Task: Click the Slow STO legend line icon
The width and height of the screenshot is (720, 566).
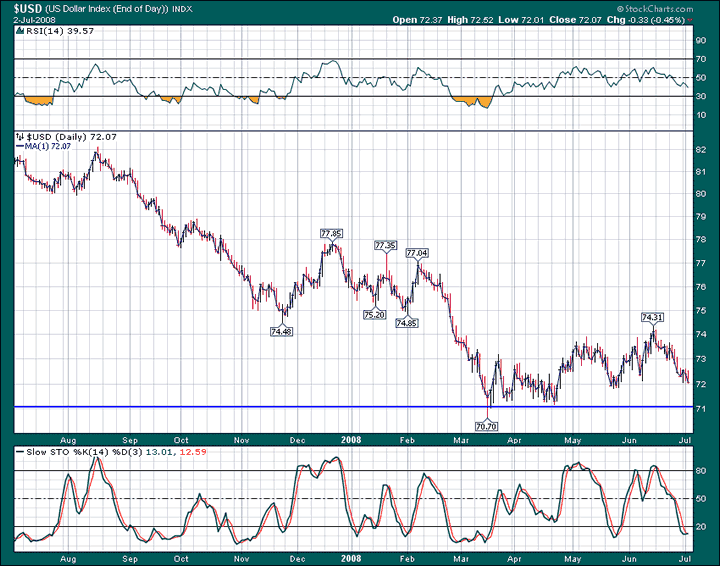Action: (x=19, y=452)
